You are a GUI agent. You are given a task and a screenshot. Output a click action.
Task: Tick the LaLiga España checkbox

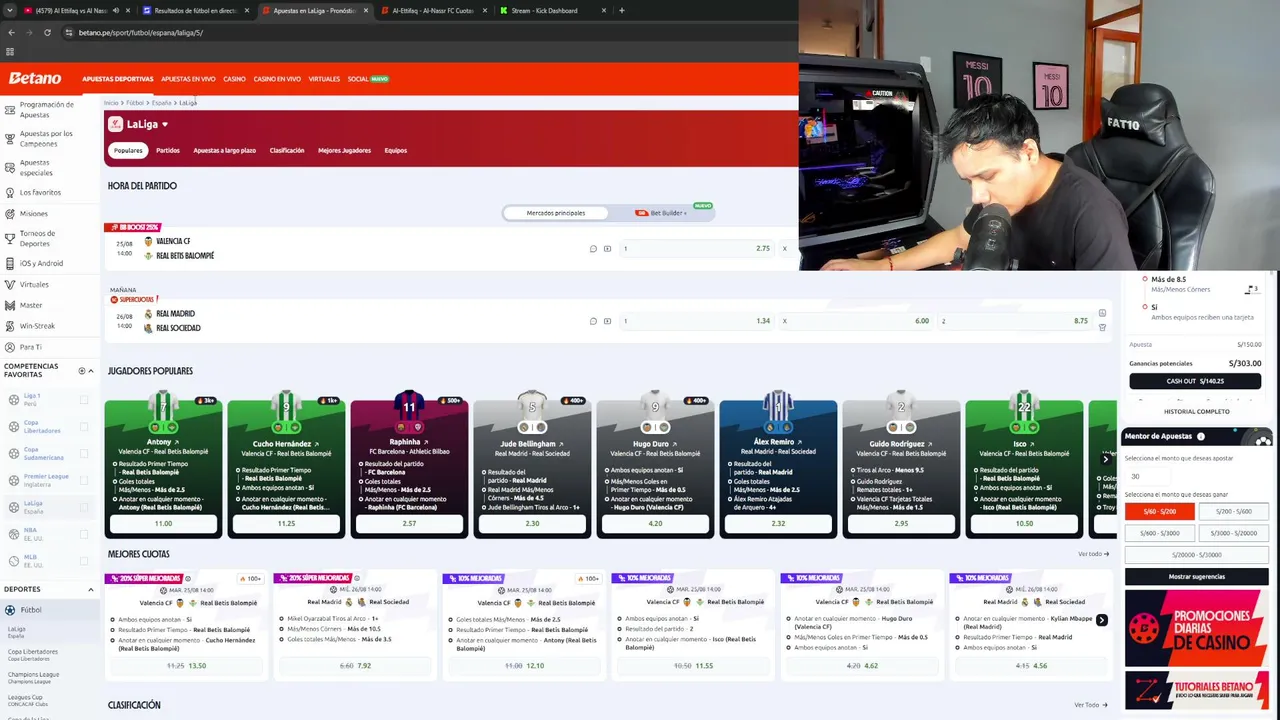click(x=84, y=508)
